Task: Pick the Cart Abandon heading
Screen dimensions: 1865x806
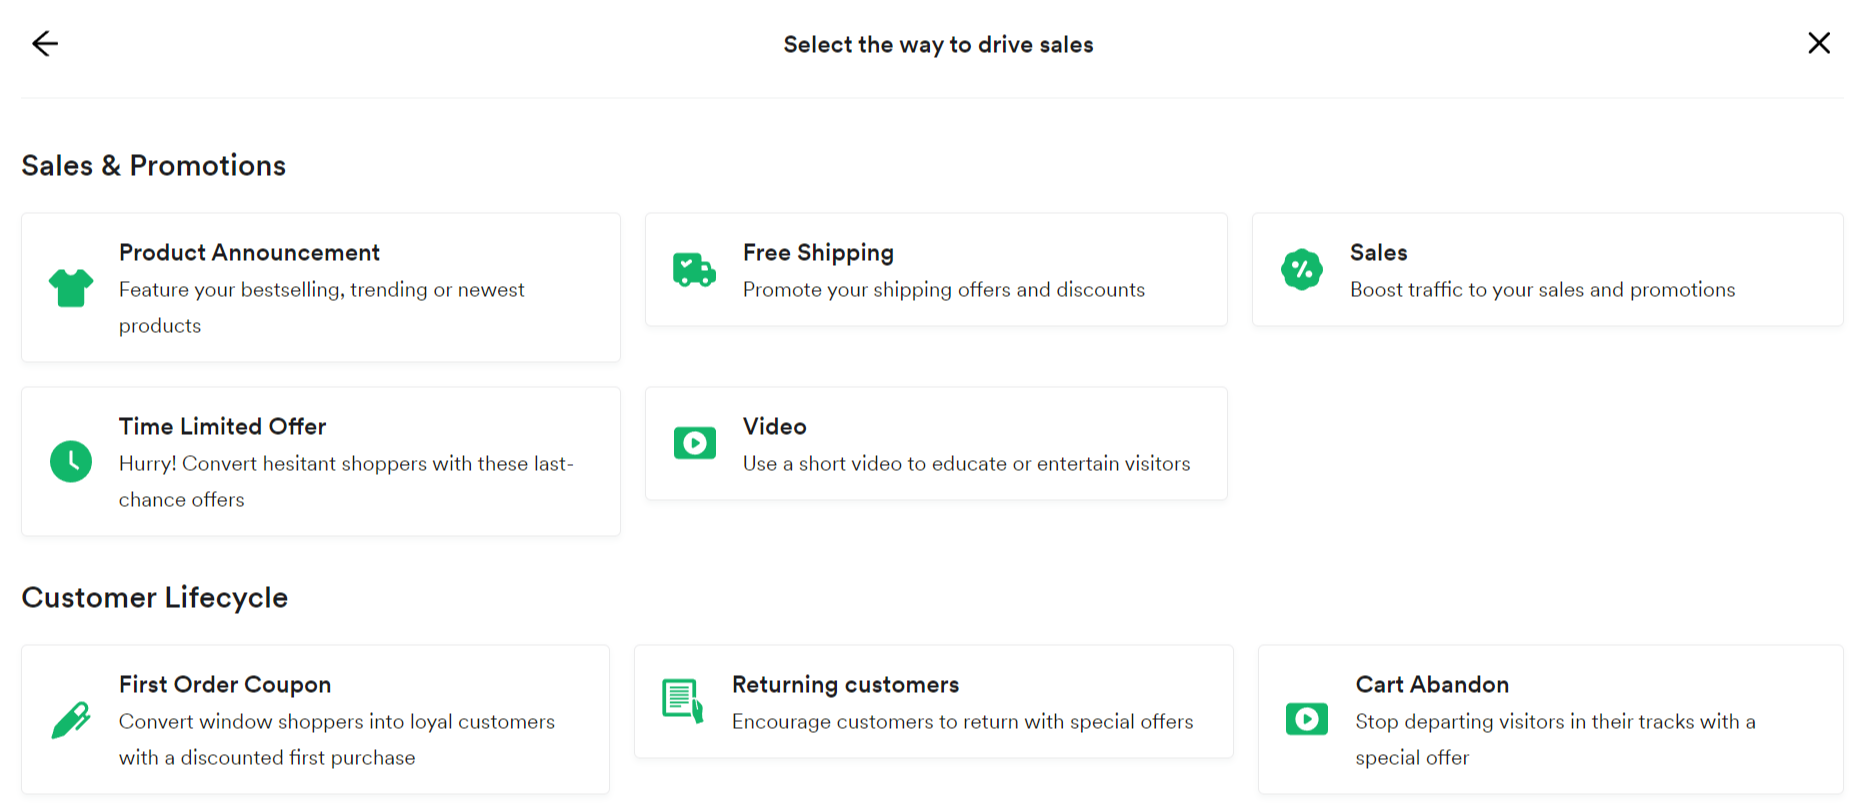Action: tap(1432, 684)
